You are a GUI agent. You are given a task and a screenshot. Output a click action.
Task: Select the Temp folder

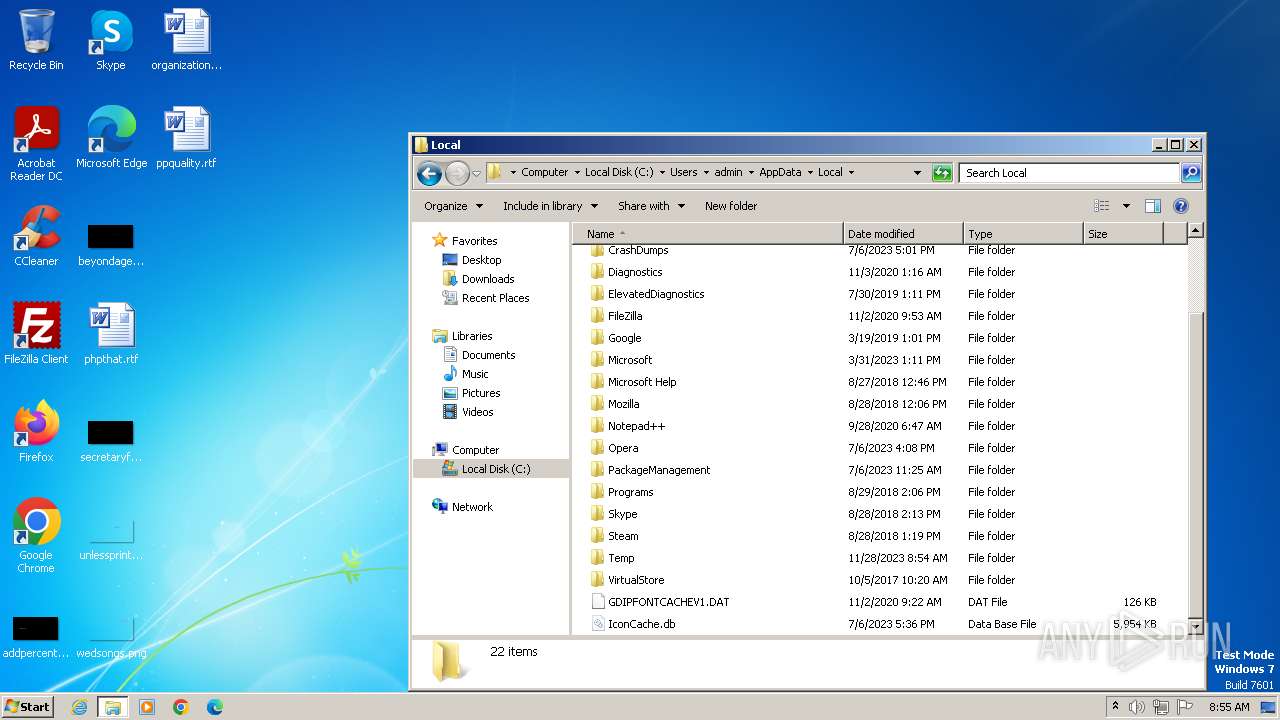coord(621,558)
